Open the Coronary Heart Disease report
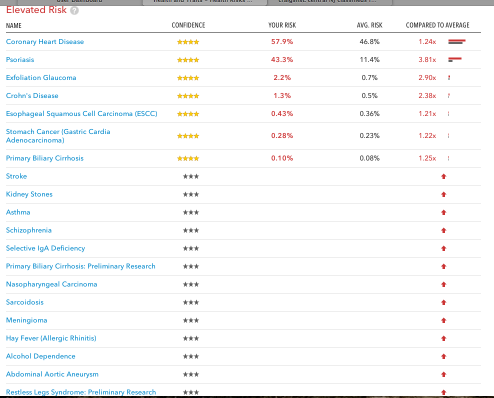 point(45,42)
